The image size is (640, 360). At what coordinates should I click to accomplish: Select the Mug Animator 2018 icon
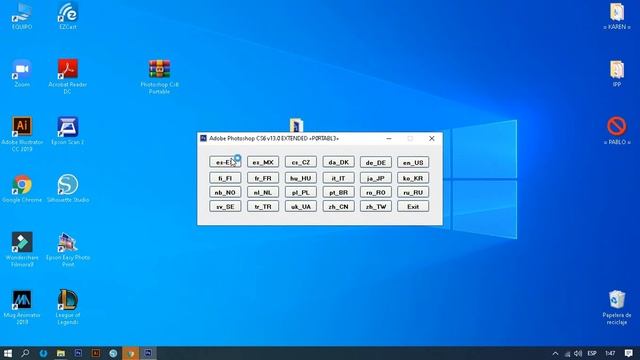tap(22, 307)
